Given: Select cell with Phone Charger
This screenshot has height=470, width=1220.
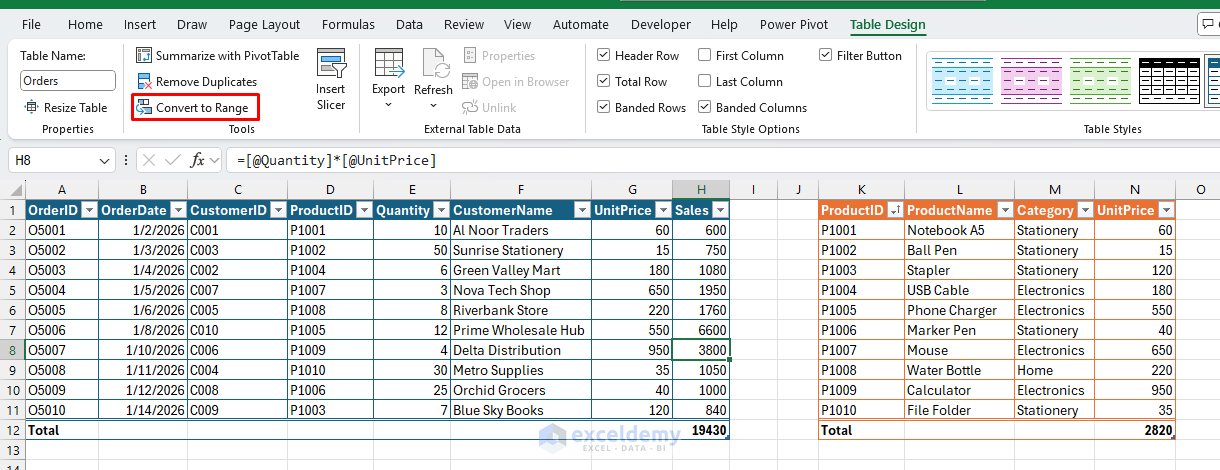Looking at the screenshot, I should [x=959, y=310].
